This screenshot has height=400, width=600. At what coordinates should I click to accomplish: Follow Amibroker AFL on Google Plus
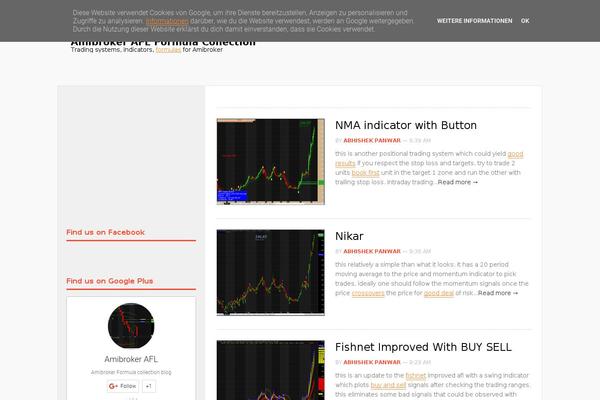123,386
